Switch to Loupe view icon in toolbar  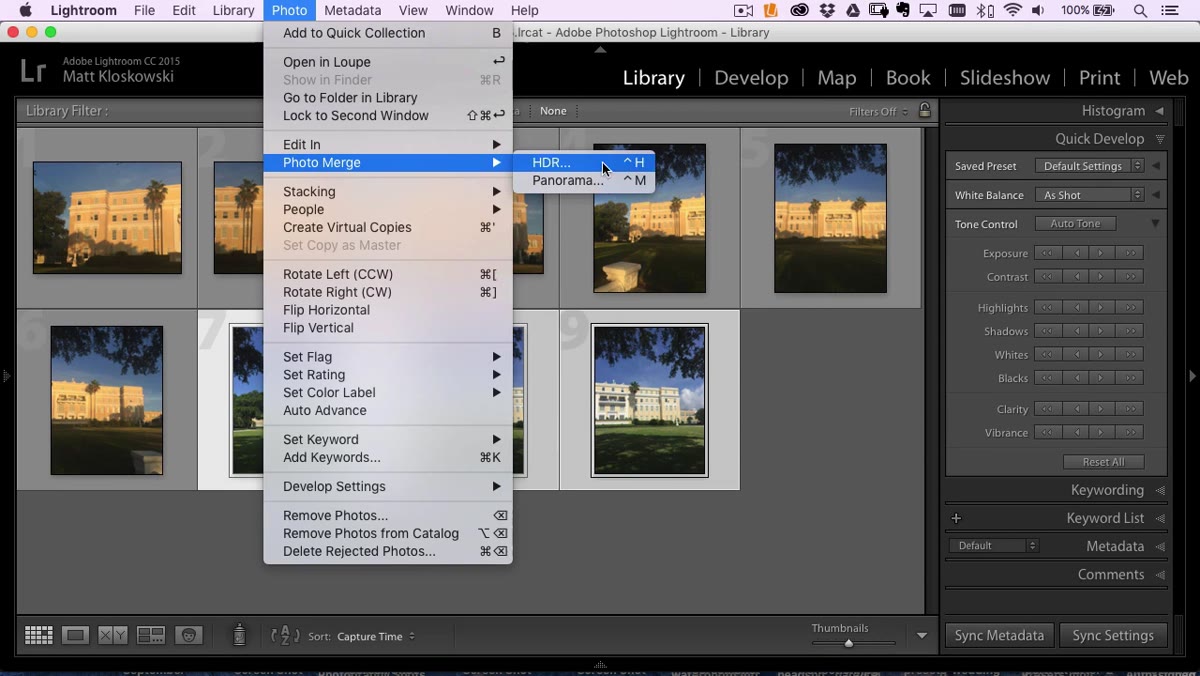75,635
